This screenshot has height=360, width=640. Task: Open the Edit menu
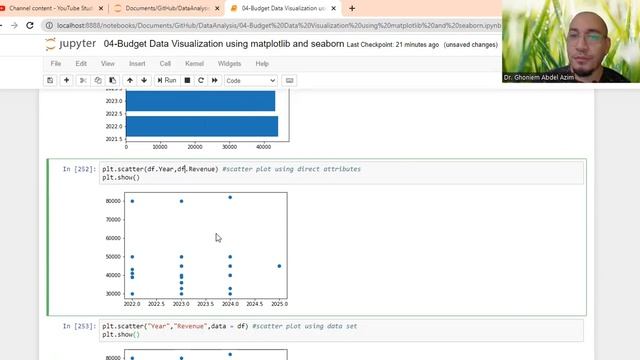81,64
